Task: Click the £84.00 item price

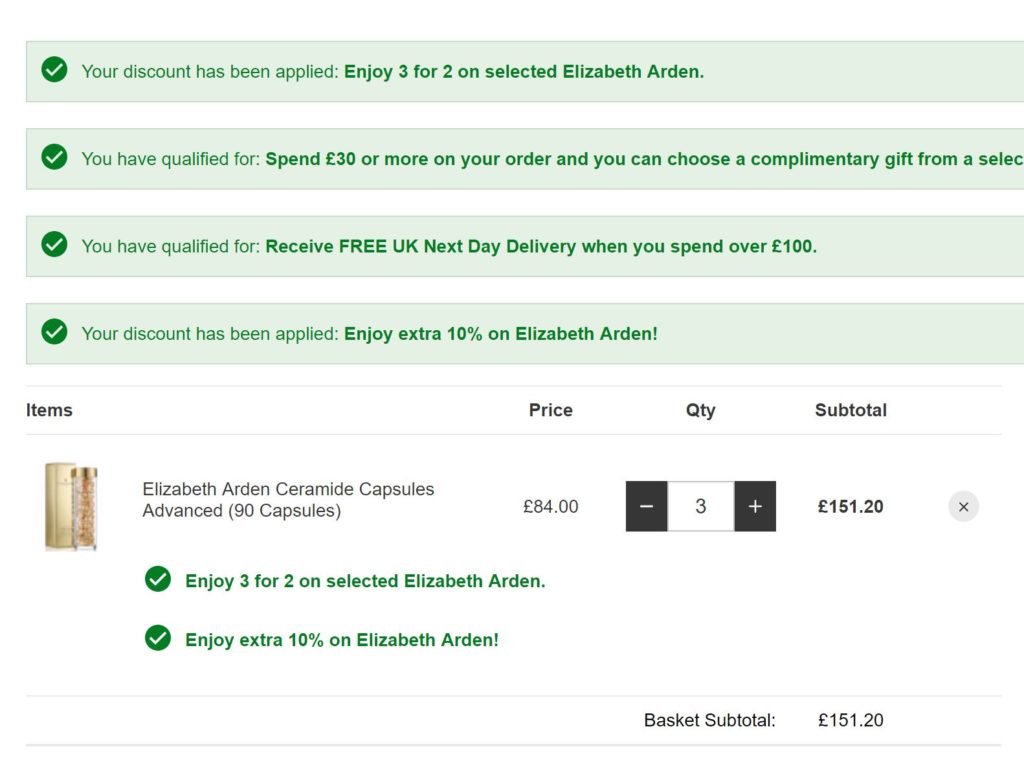Action: click(x=550, y=507)
